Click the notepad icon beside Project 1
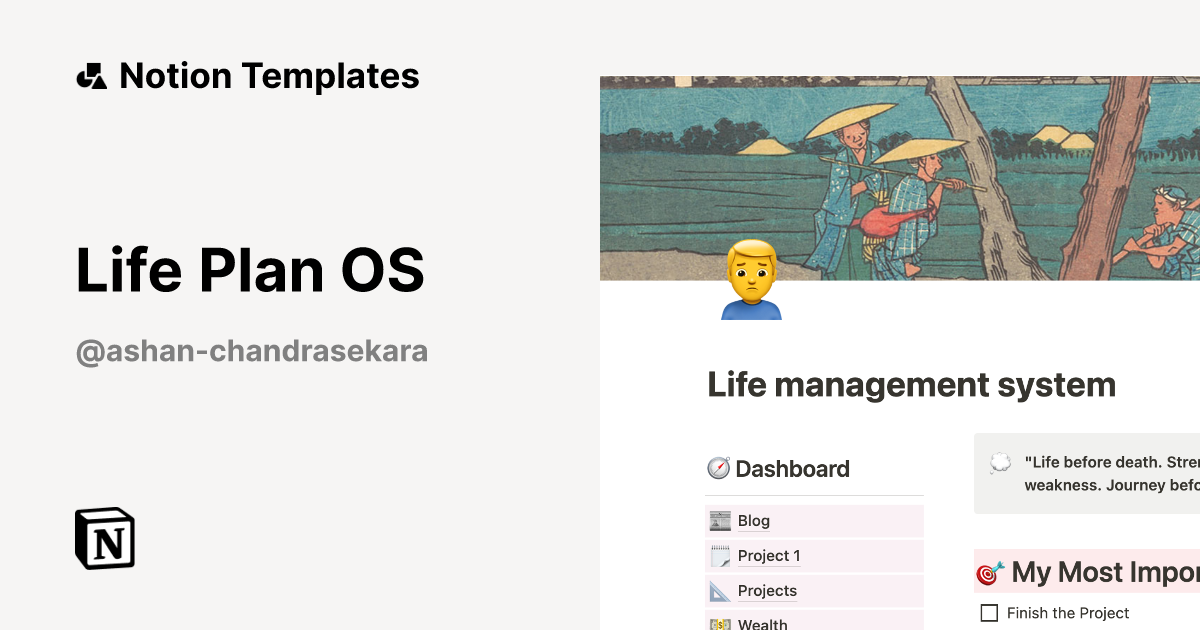Image resolution: width=1200 pixels, height=630 pixels. pos(718,555)
